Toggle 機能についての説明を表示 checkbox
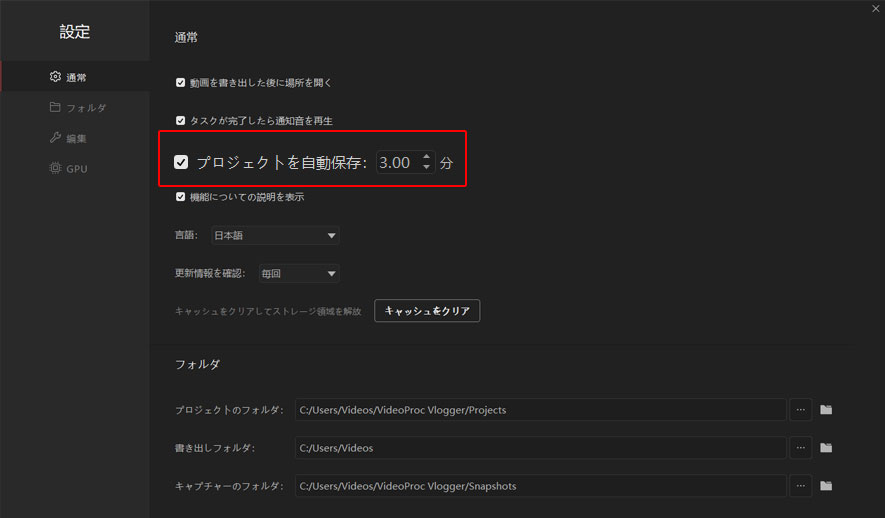Image resolution: width=885 pixels, height=518 pixels. (x=181, y=196)
